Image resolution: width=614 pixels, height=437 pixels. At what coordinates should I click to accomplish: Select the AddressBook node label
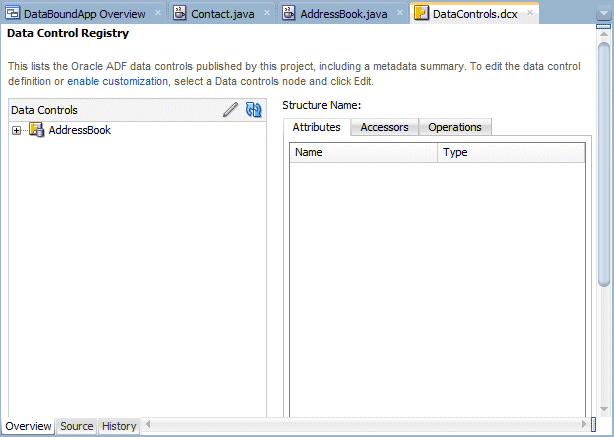coord(79,130)
